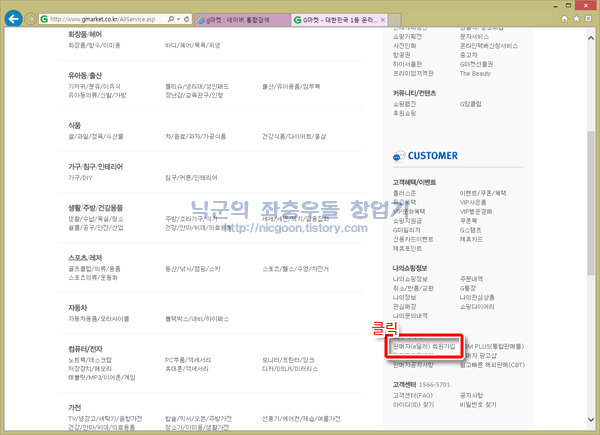This screenshot has width=600, height=435.
Task: Open the 이벤트/쿠폰/혜택 link
Action: point(483,193)
